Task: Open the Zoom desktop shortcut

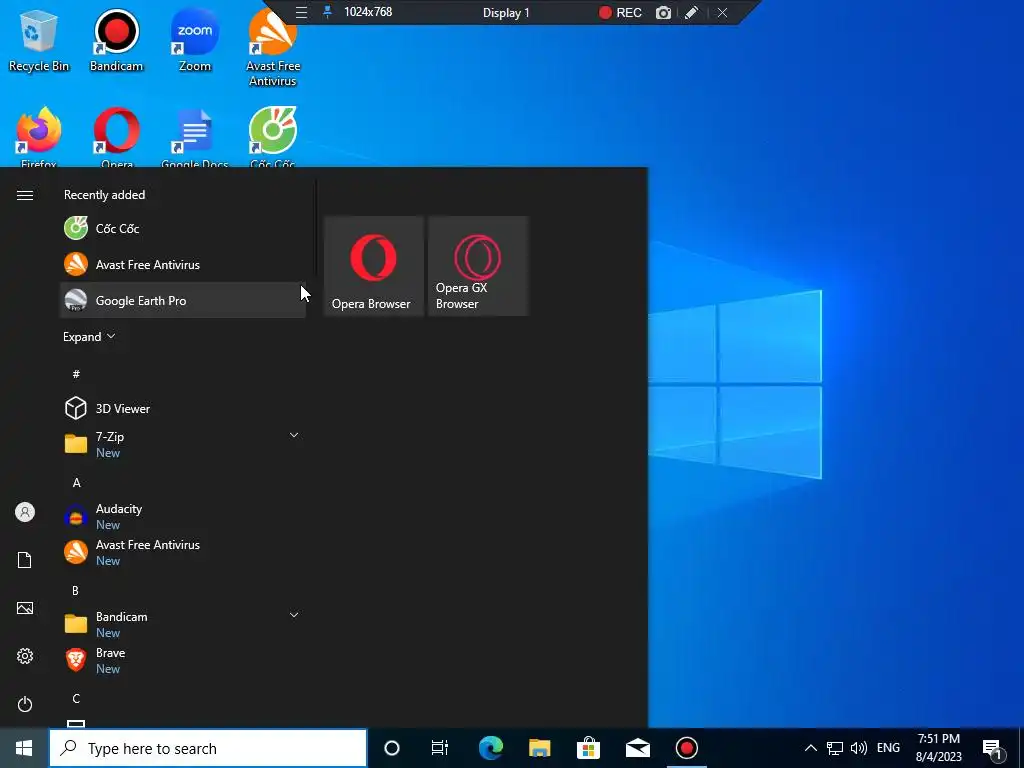Action: click(195, 40)
